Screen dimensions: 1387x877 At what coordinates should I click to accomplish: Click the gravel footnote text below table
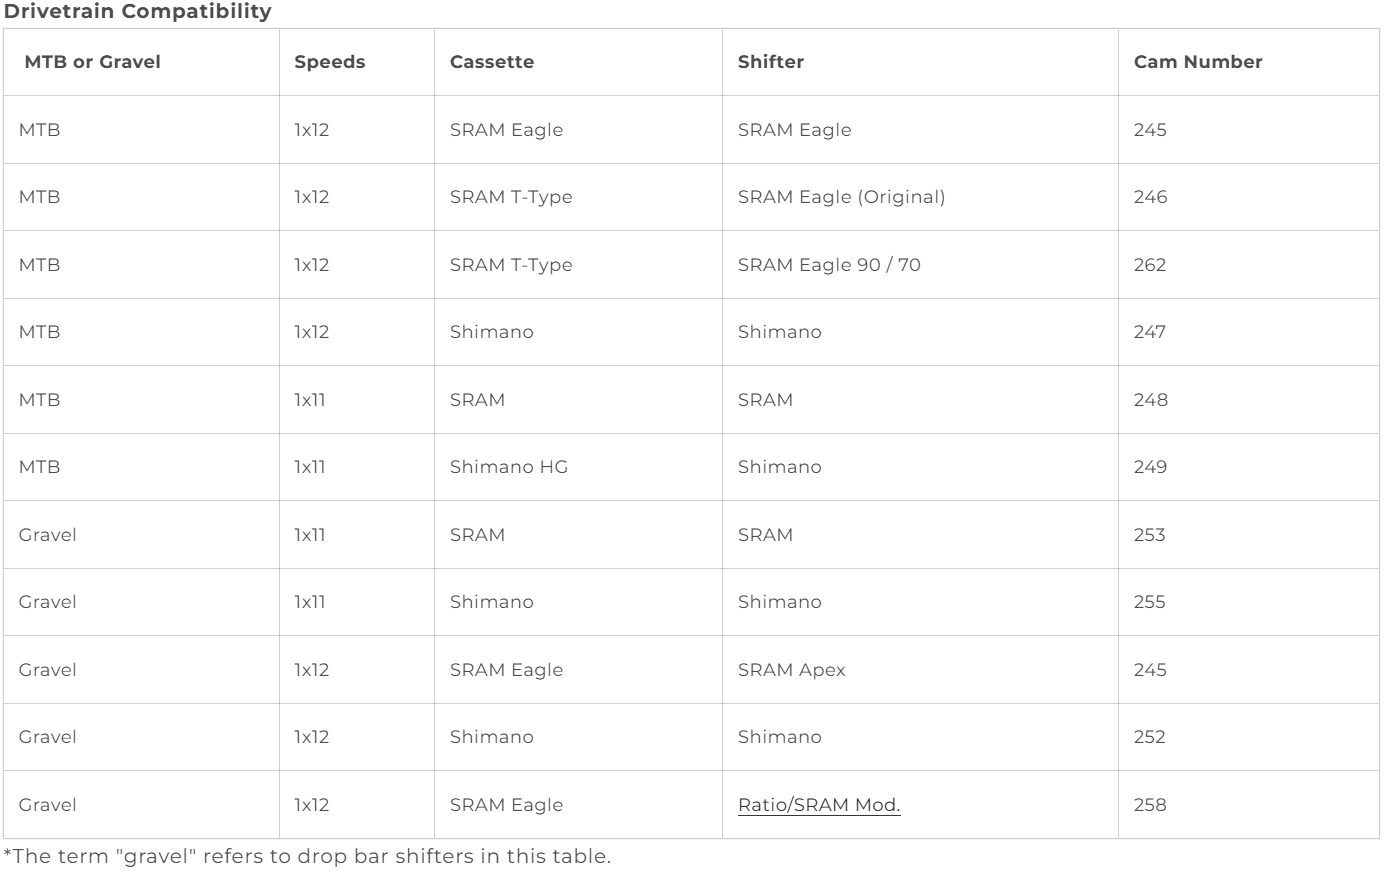(x=307, y=857)
